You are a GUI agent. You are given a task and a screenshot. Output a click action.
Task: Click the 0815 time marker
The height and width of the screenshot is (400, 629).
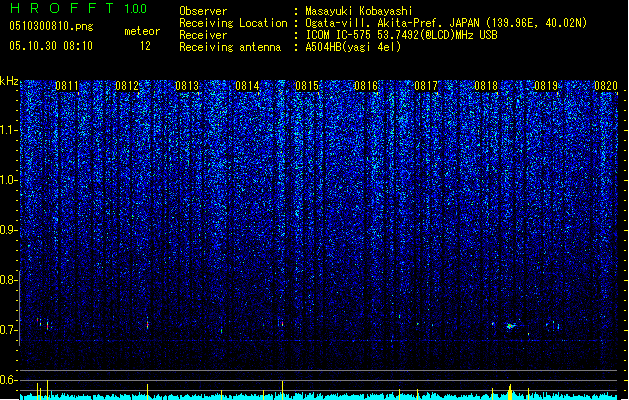[x=307, y=86]
